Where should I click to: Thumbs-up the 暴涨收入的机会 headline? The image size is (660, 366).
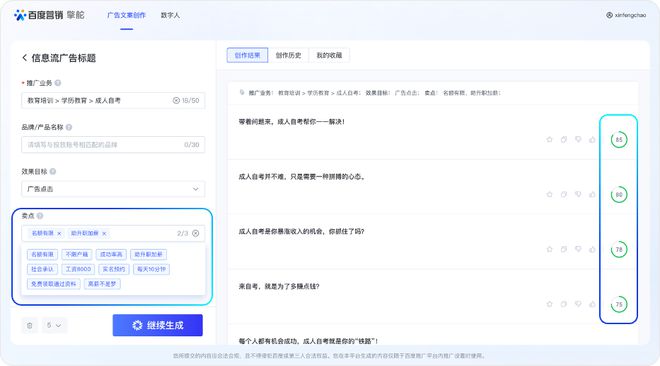click(x=592, y=249)
